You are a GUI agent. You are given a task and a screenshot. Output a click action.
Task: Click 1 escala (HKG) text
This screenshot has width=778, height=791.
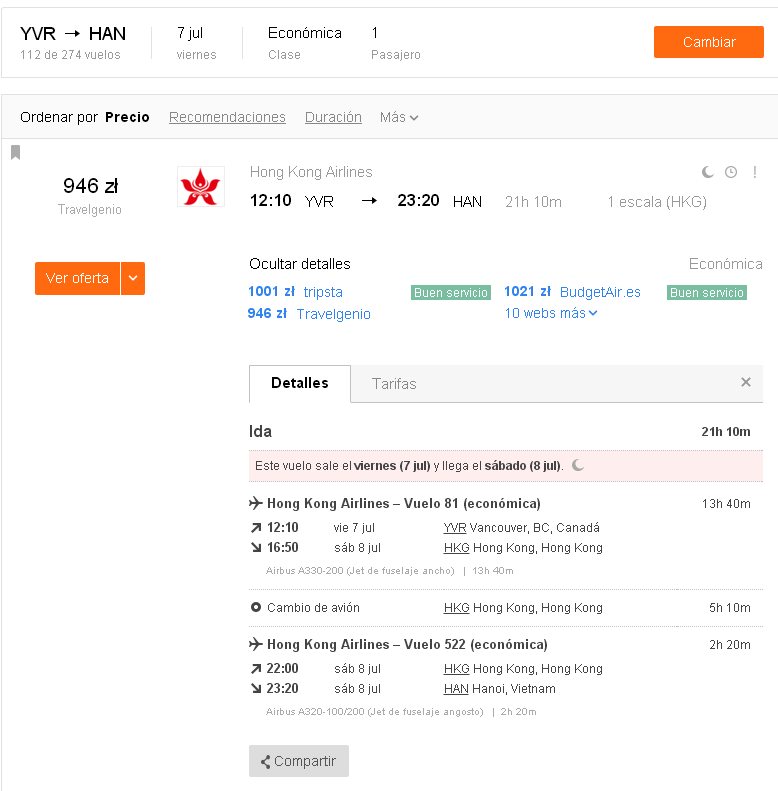tap(657, 202)
